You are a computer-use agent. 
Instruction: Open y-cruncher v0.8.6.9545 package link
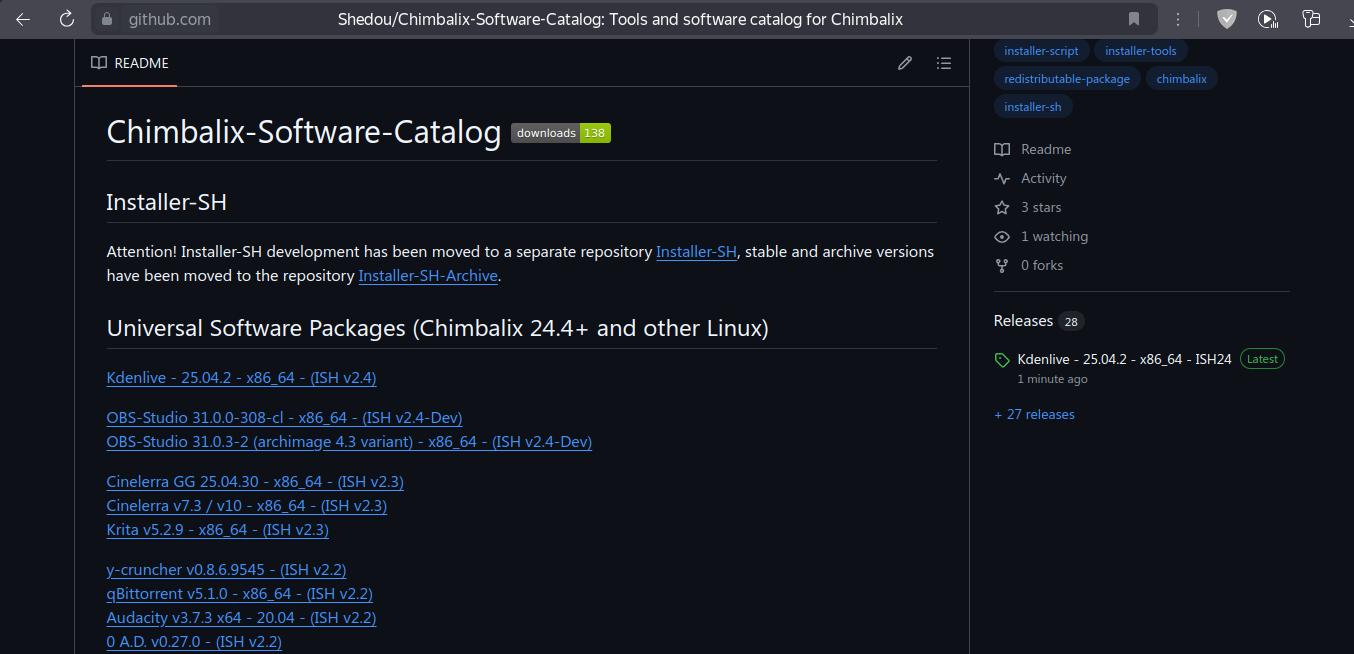click(x=226, y=570)
